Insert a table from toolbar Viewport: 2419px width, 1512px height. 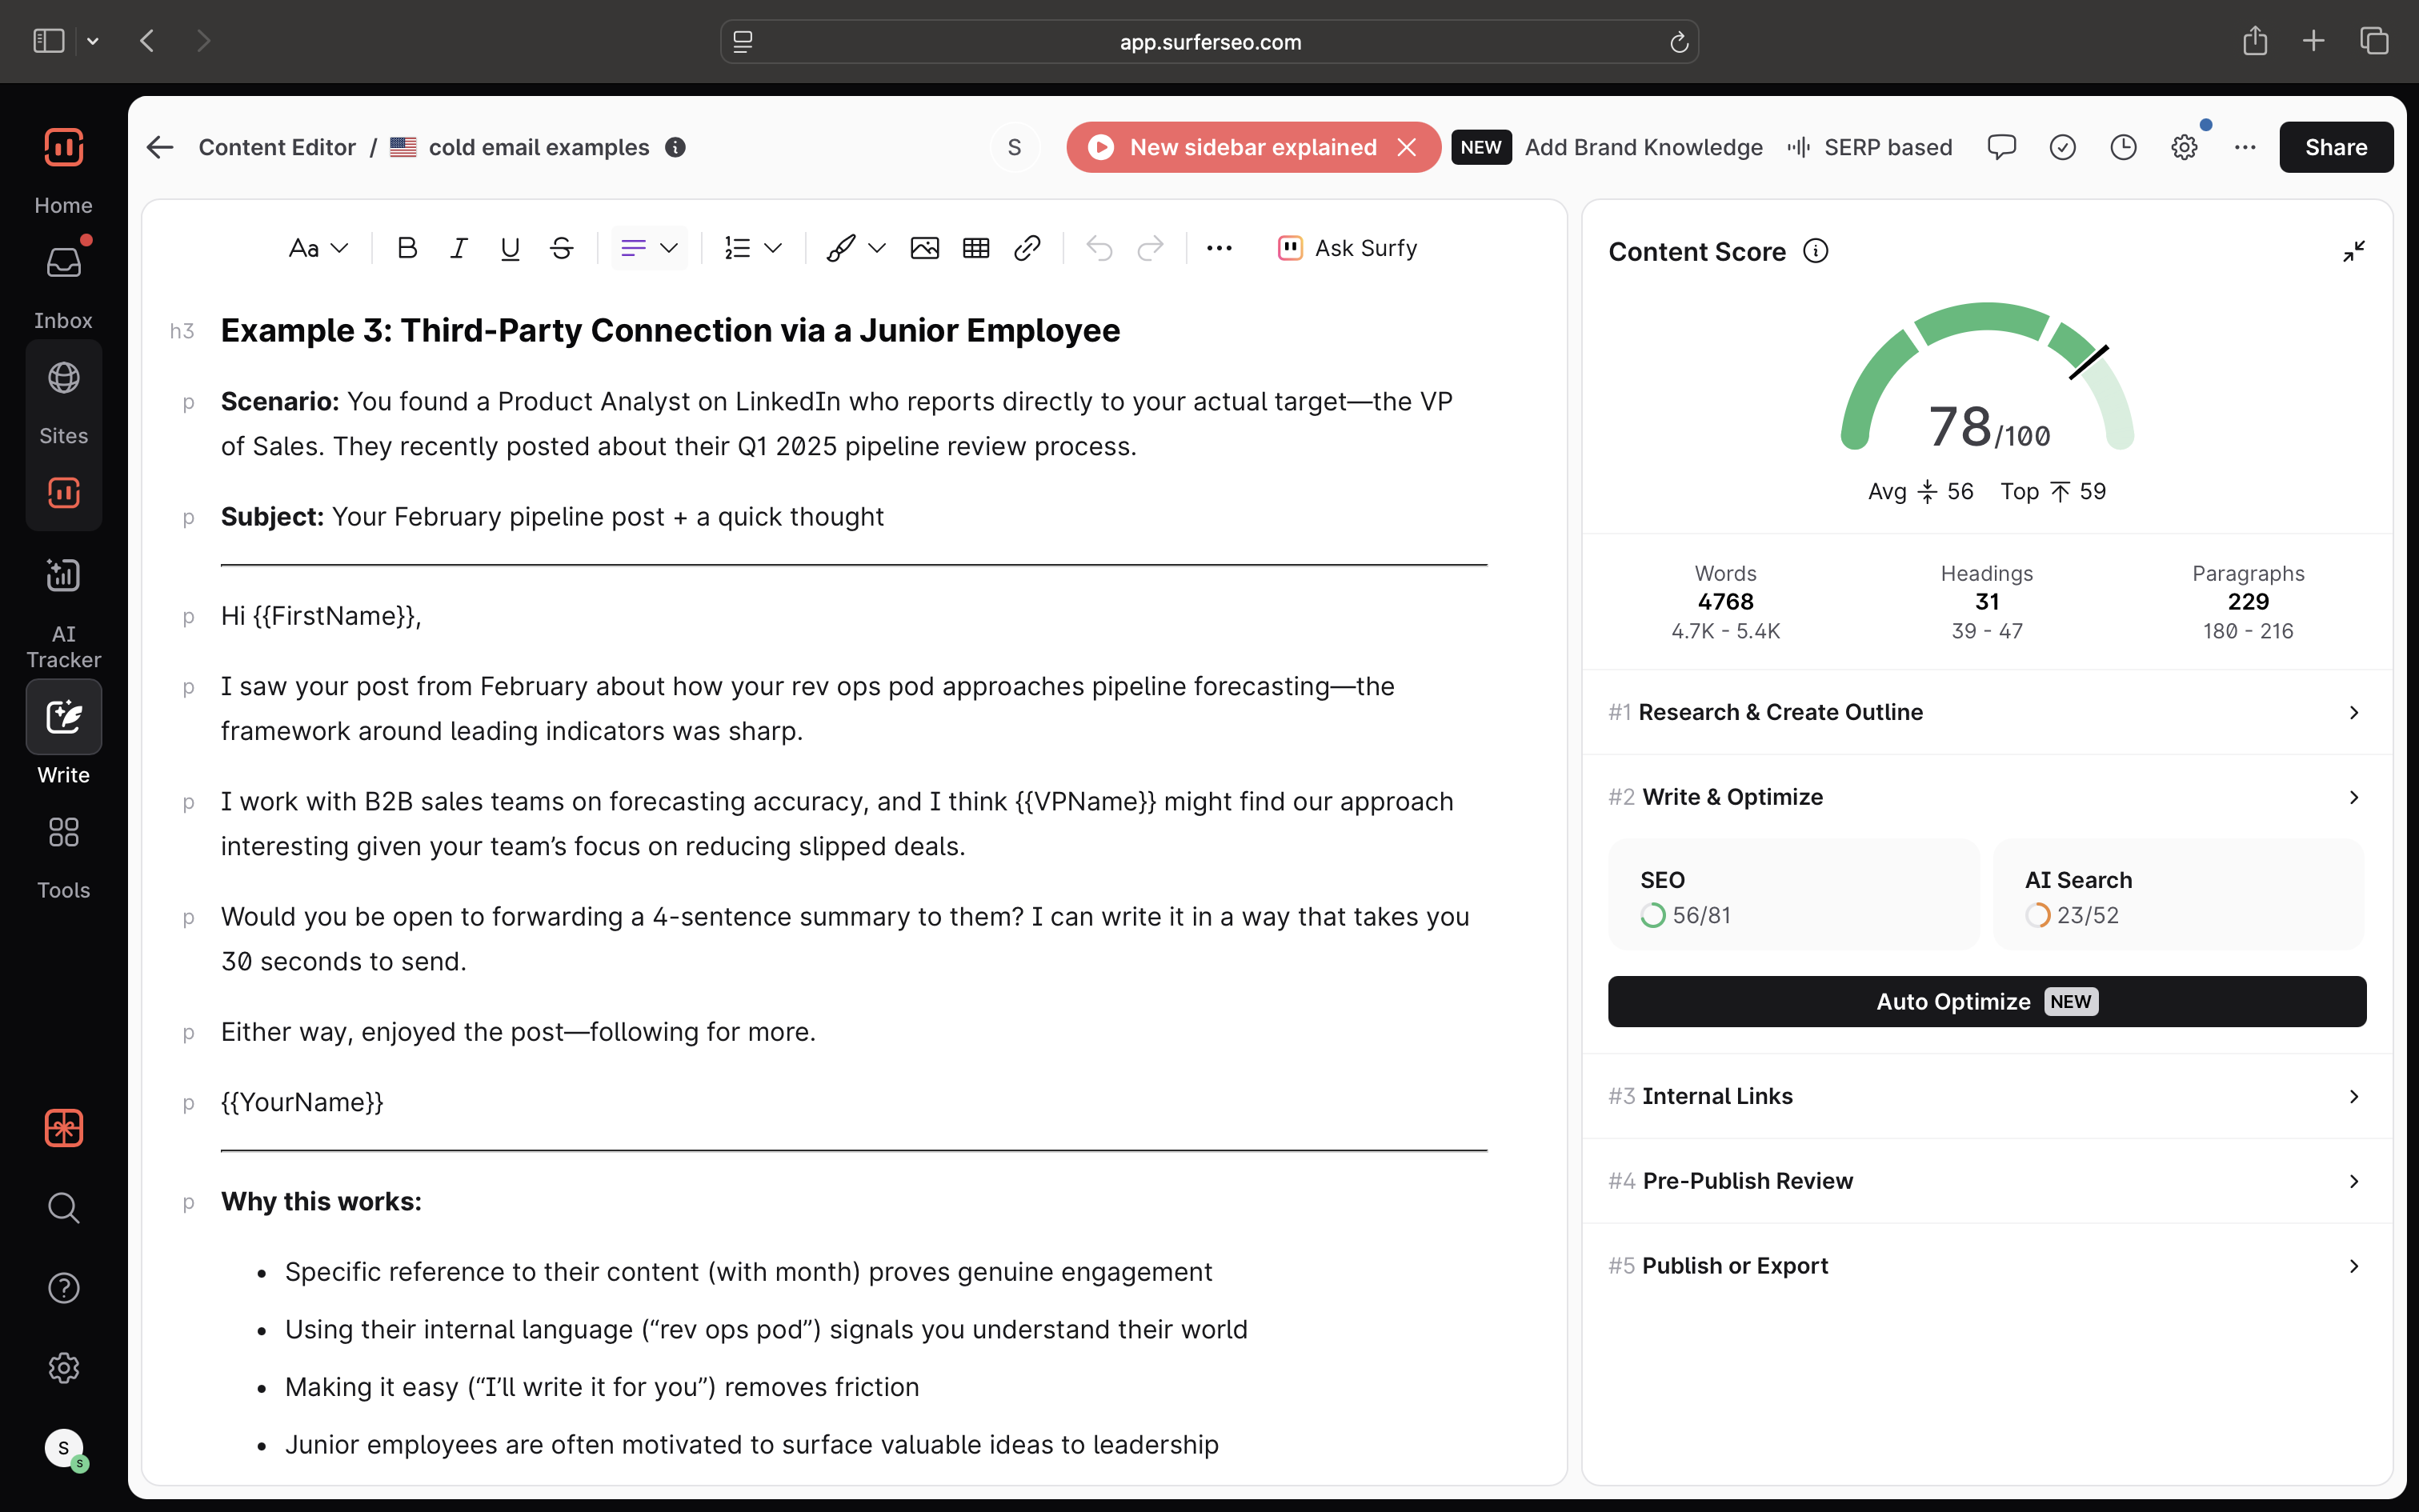click(x=975, y=248)
